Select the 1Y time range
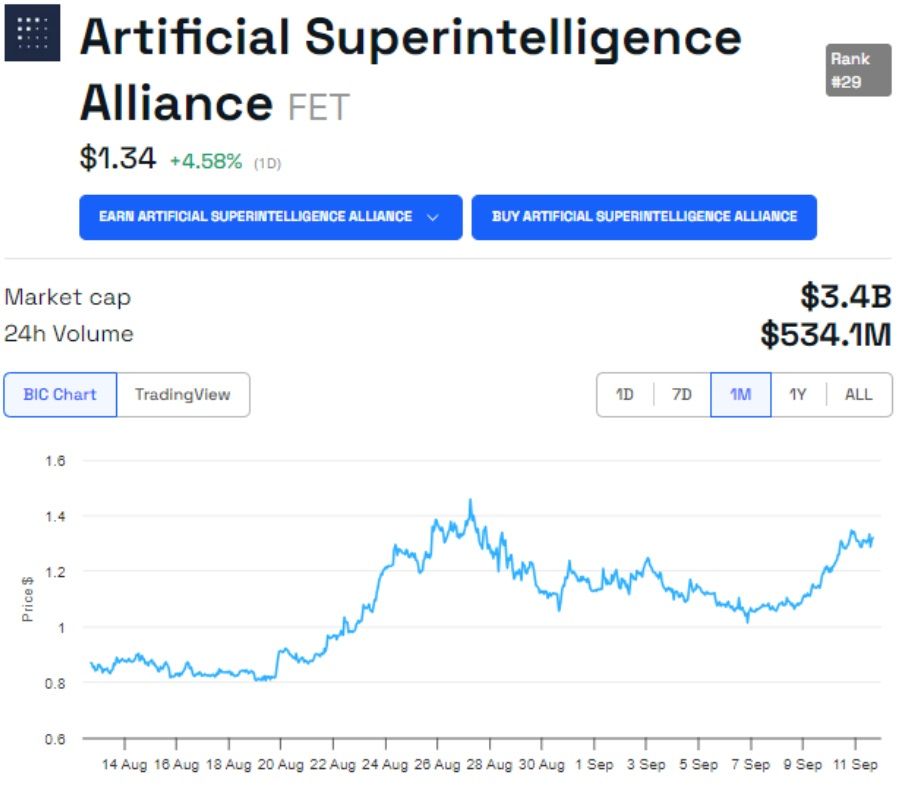This screenshot has height=786, width=905. (797, 394)
